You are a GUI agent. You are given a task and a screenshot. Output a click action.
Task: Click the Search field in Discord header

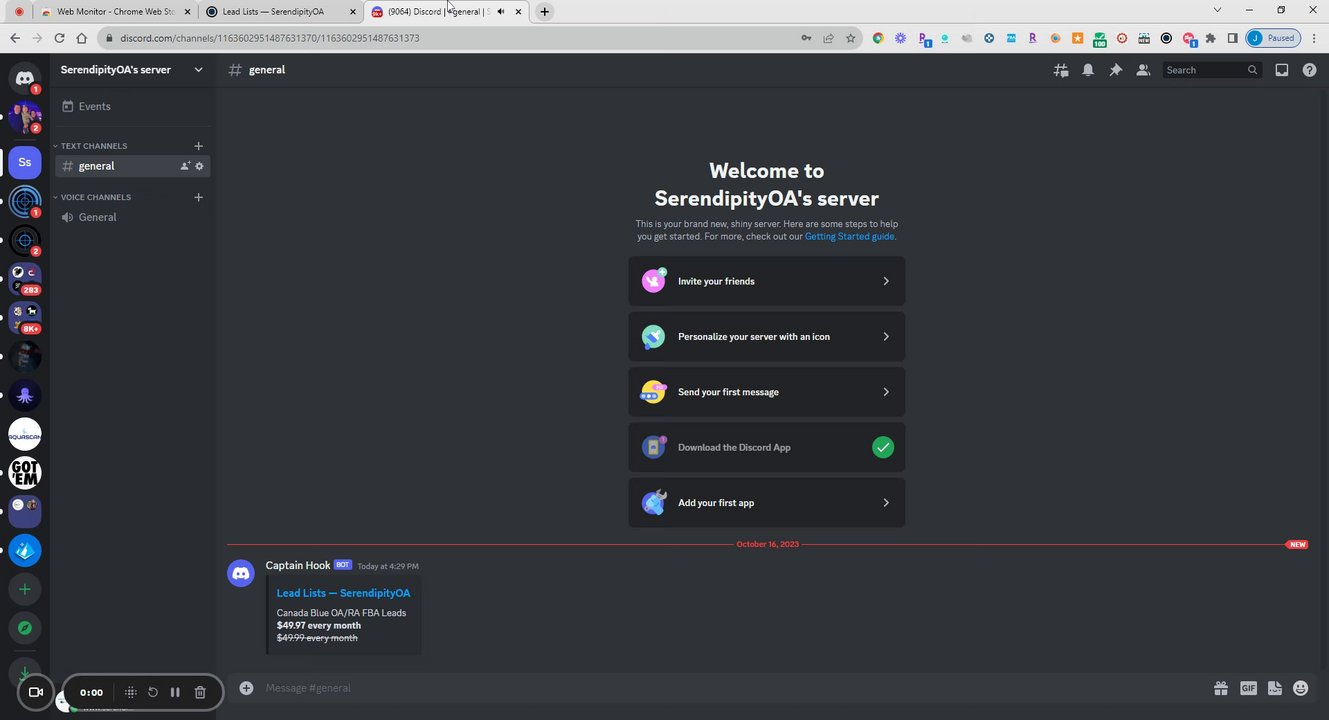click(1212, 70)
